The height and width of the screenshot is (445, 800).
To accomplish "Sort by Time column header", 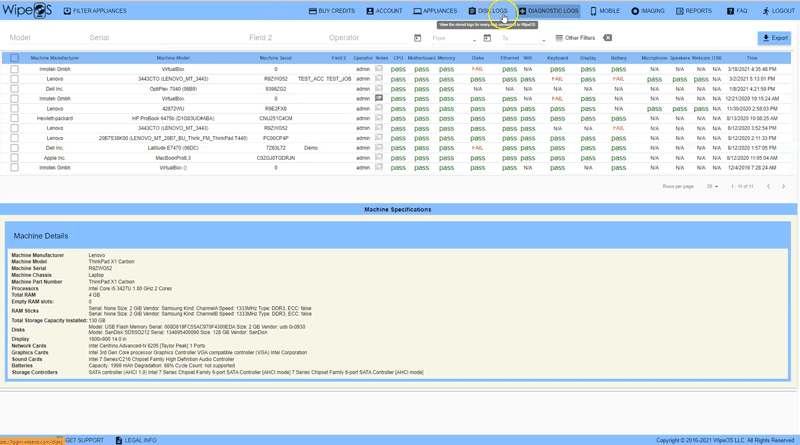I will click(752, 58).
